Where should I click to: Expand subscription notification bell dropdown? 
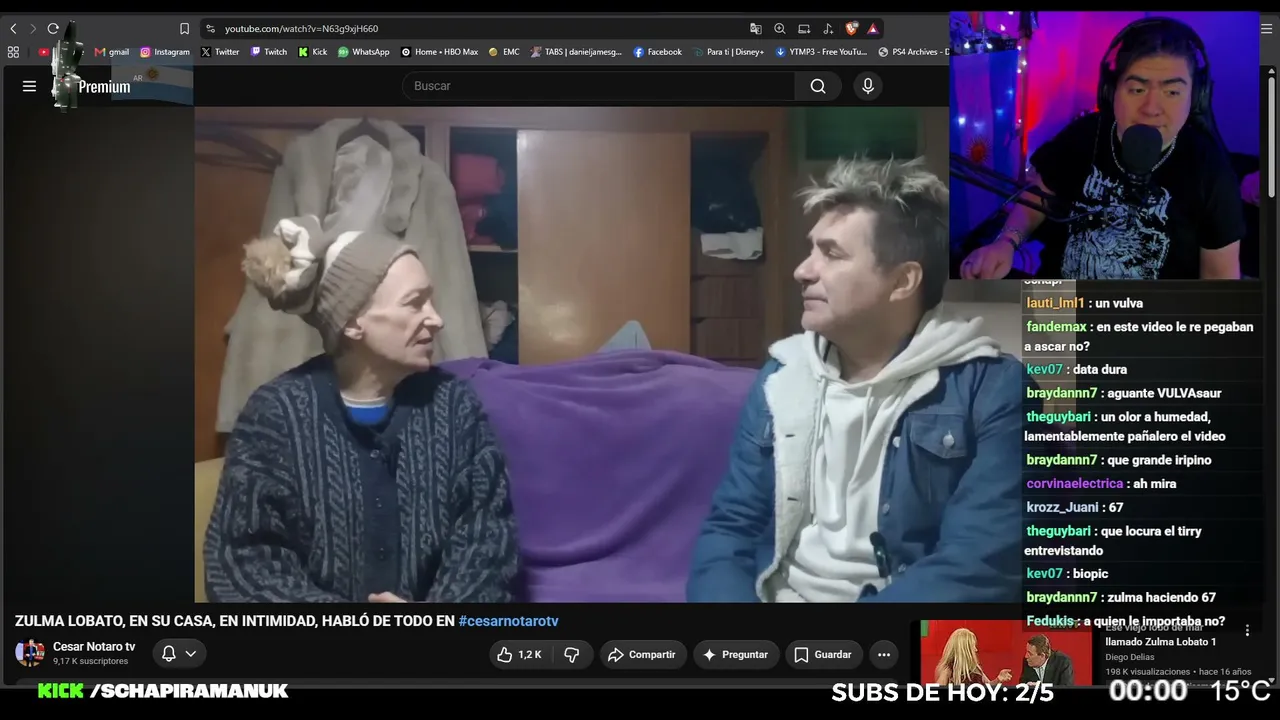tap(179, 654)
